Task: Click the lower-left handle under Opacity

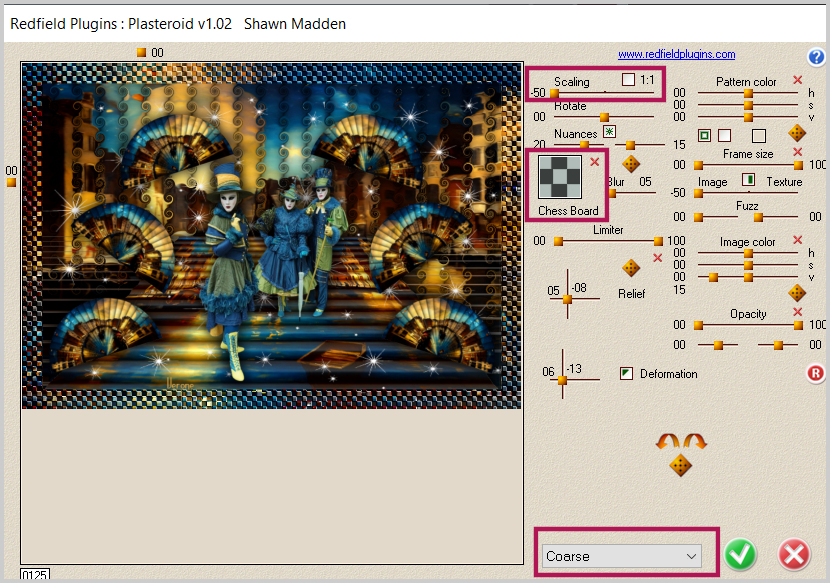Action: click(x=718, y=345)
